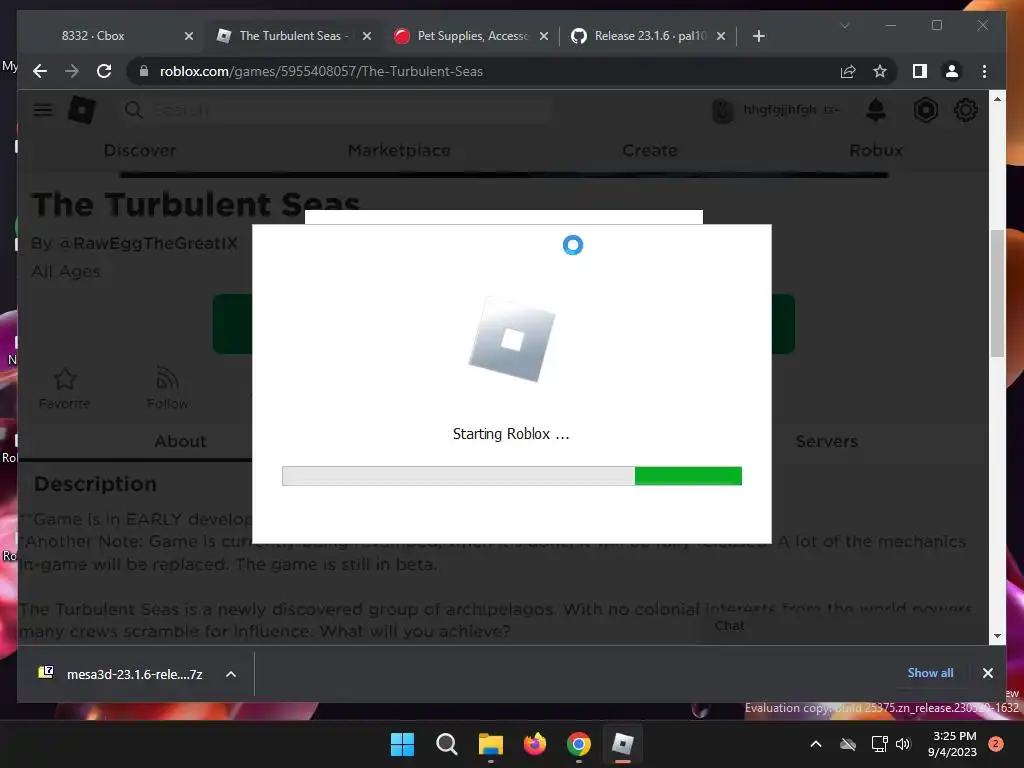1024x768 pixels.
Task: Share this page icon in address bar
Action: (x=848, y=71)
